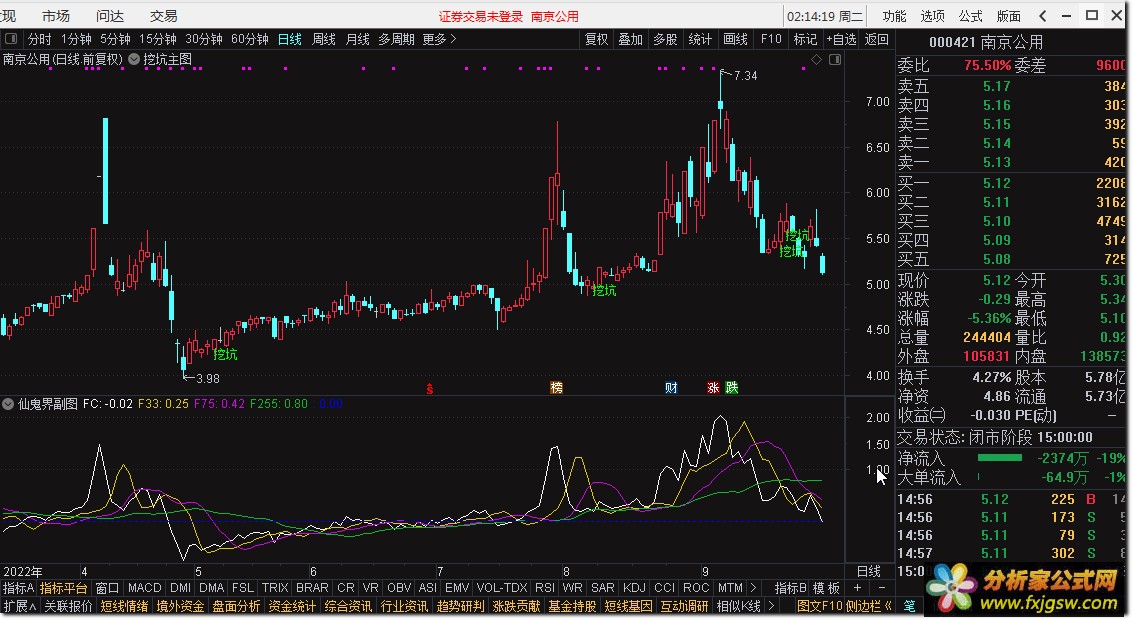Click the 日线 label below the price axis
The image size is (1134, 620).
tap(869, 572)
